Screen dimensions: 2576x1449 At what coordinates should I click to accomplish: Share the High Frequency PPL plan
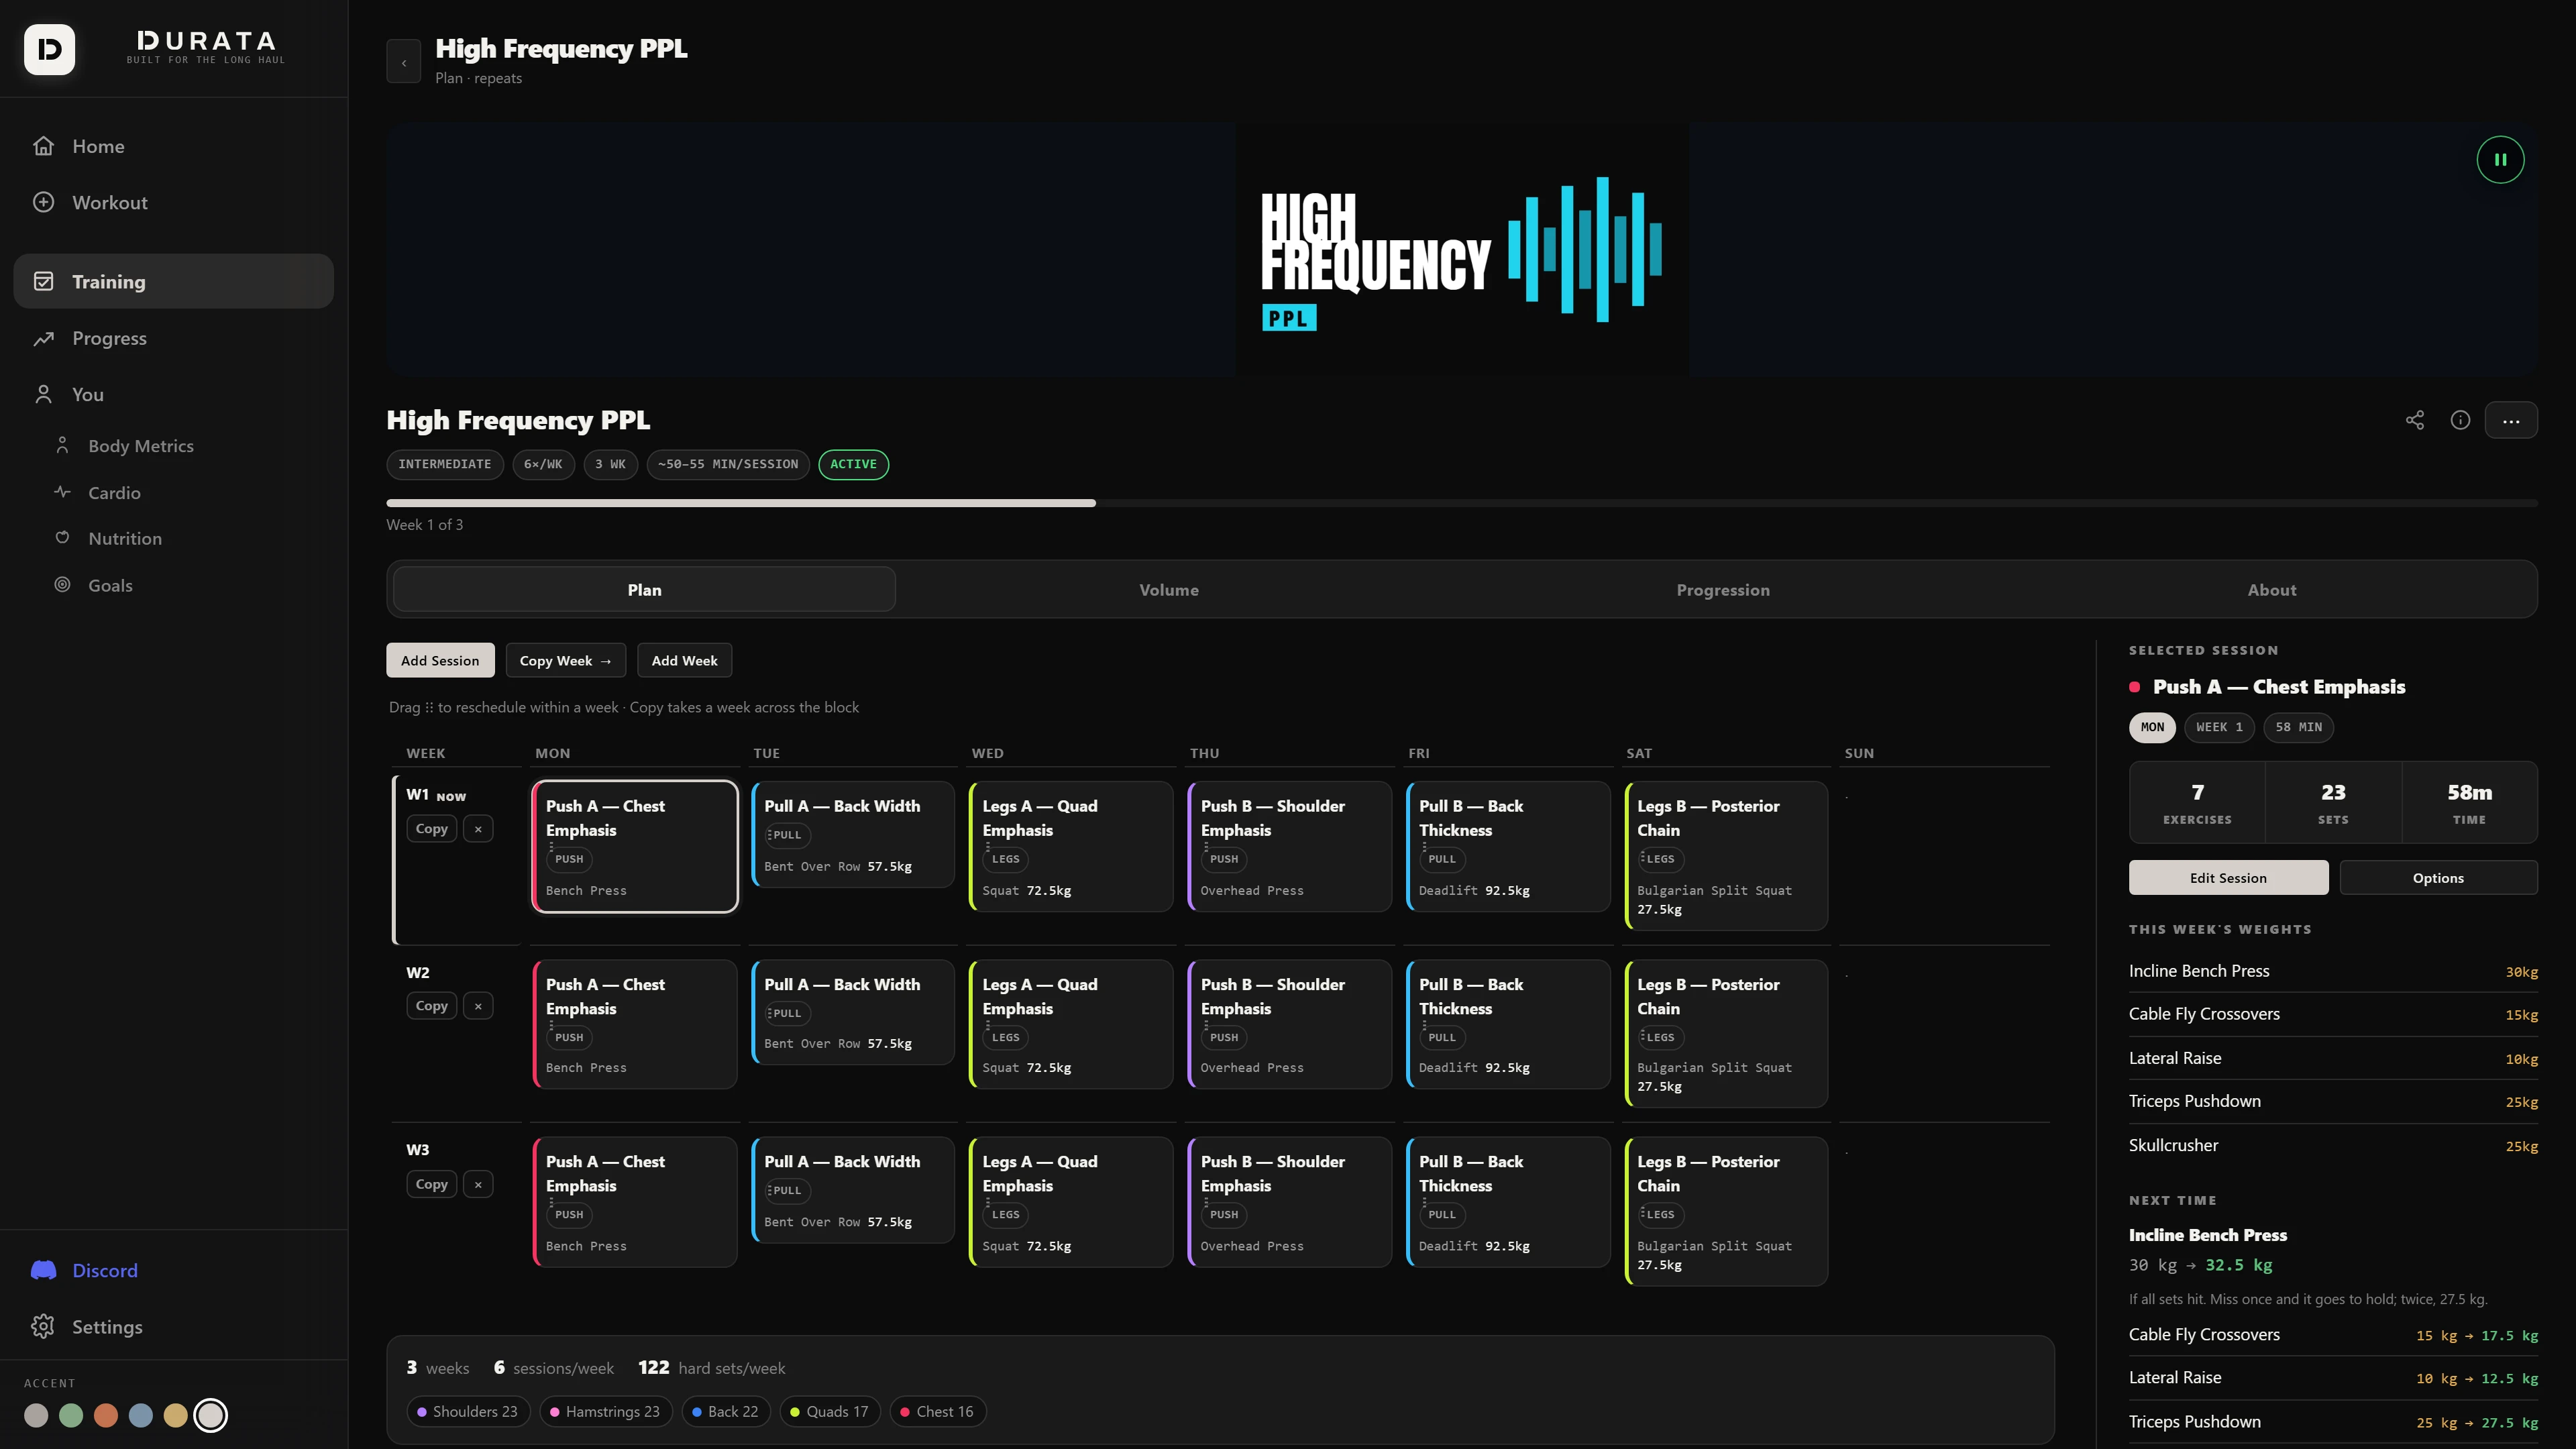(x=2414, y=420)
